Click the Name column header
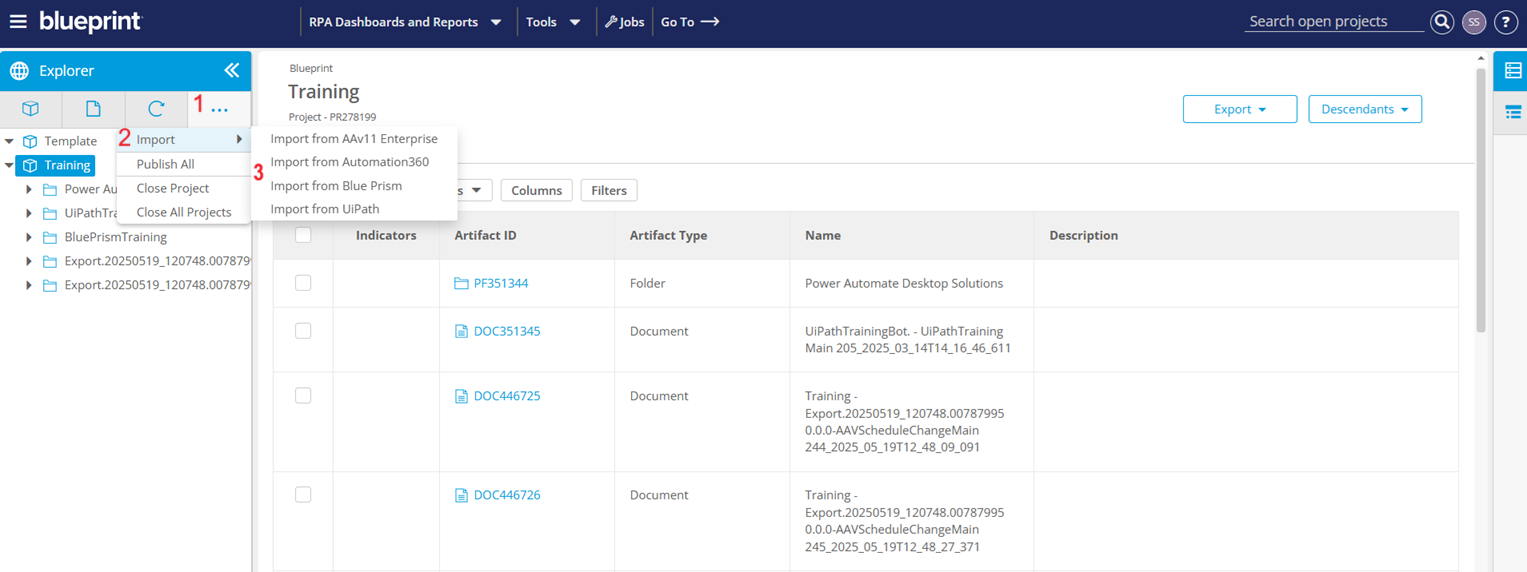Image resolution: width=1527 pixels, height=572 pixels. coord(823,235)
